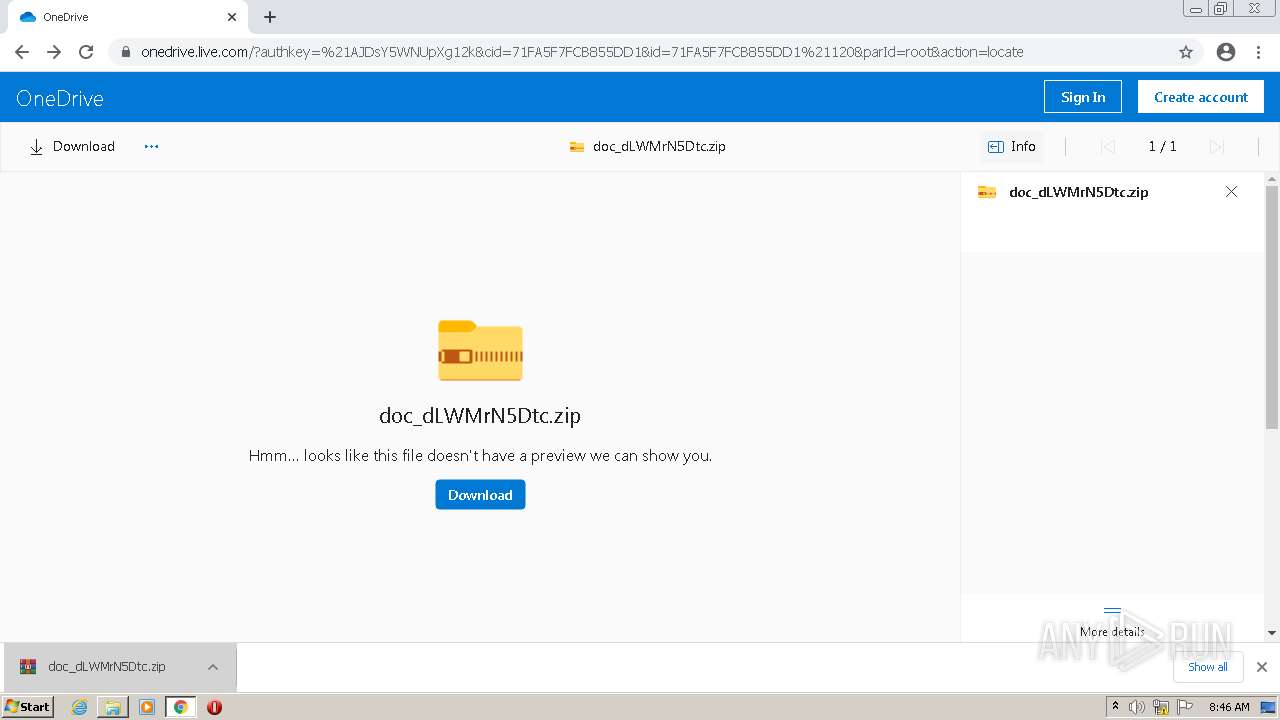Expand the download item chevron menu
This screenshot has height=720, width=1280.
[x=213, y=667]
